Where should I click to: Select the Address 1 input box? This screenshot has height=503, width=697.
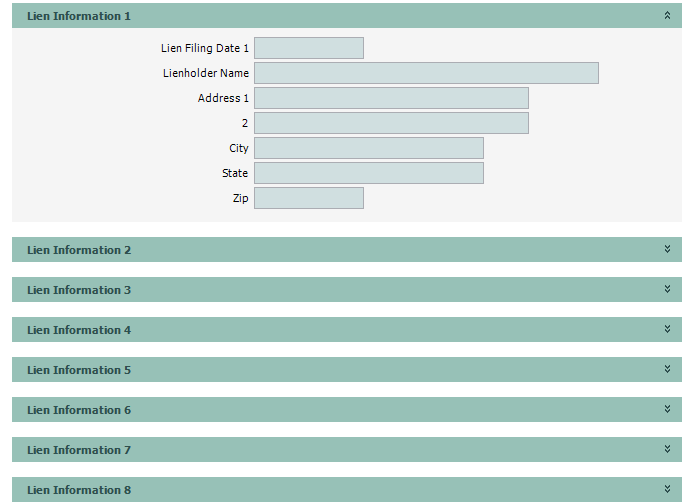pyautogui.click(x=391, y=98)
